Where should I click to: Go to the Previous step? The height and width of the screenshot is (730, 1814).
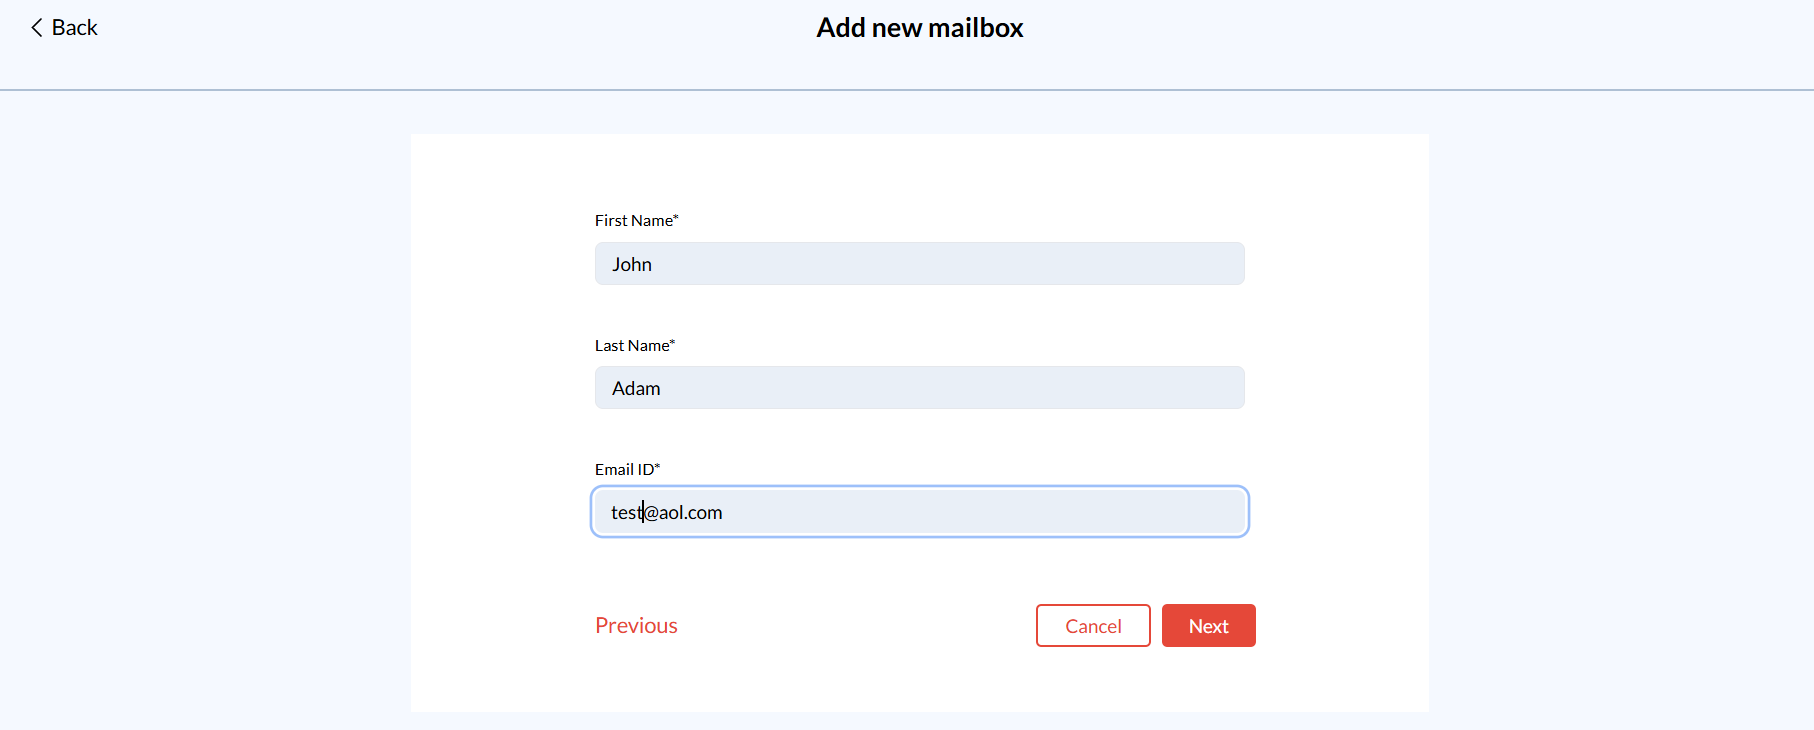click(636, 626)
